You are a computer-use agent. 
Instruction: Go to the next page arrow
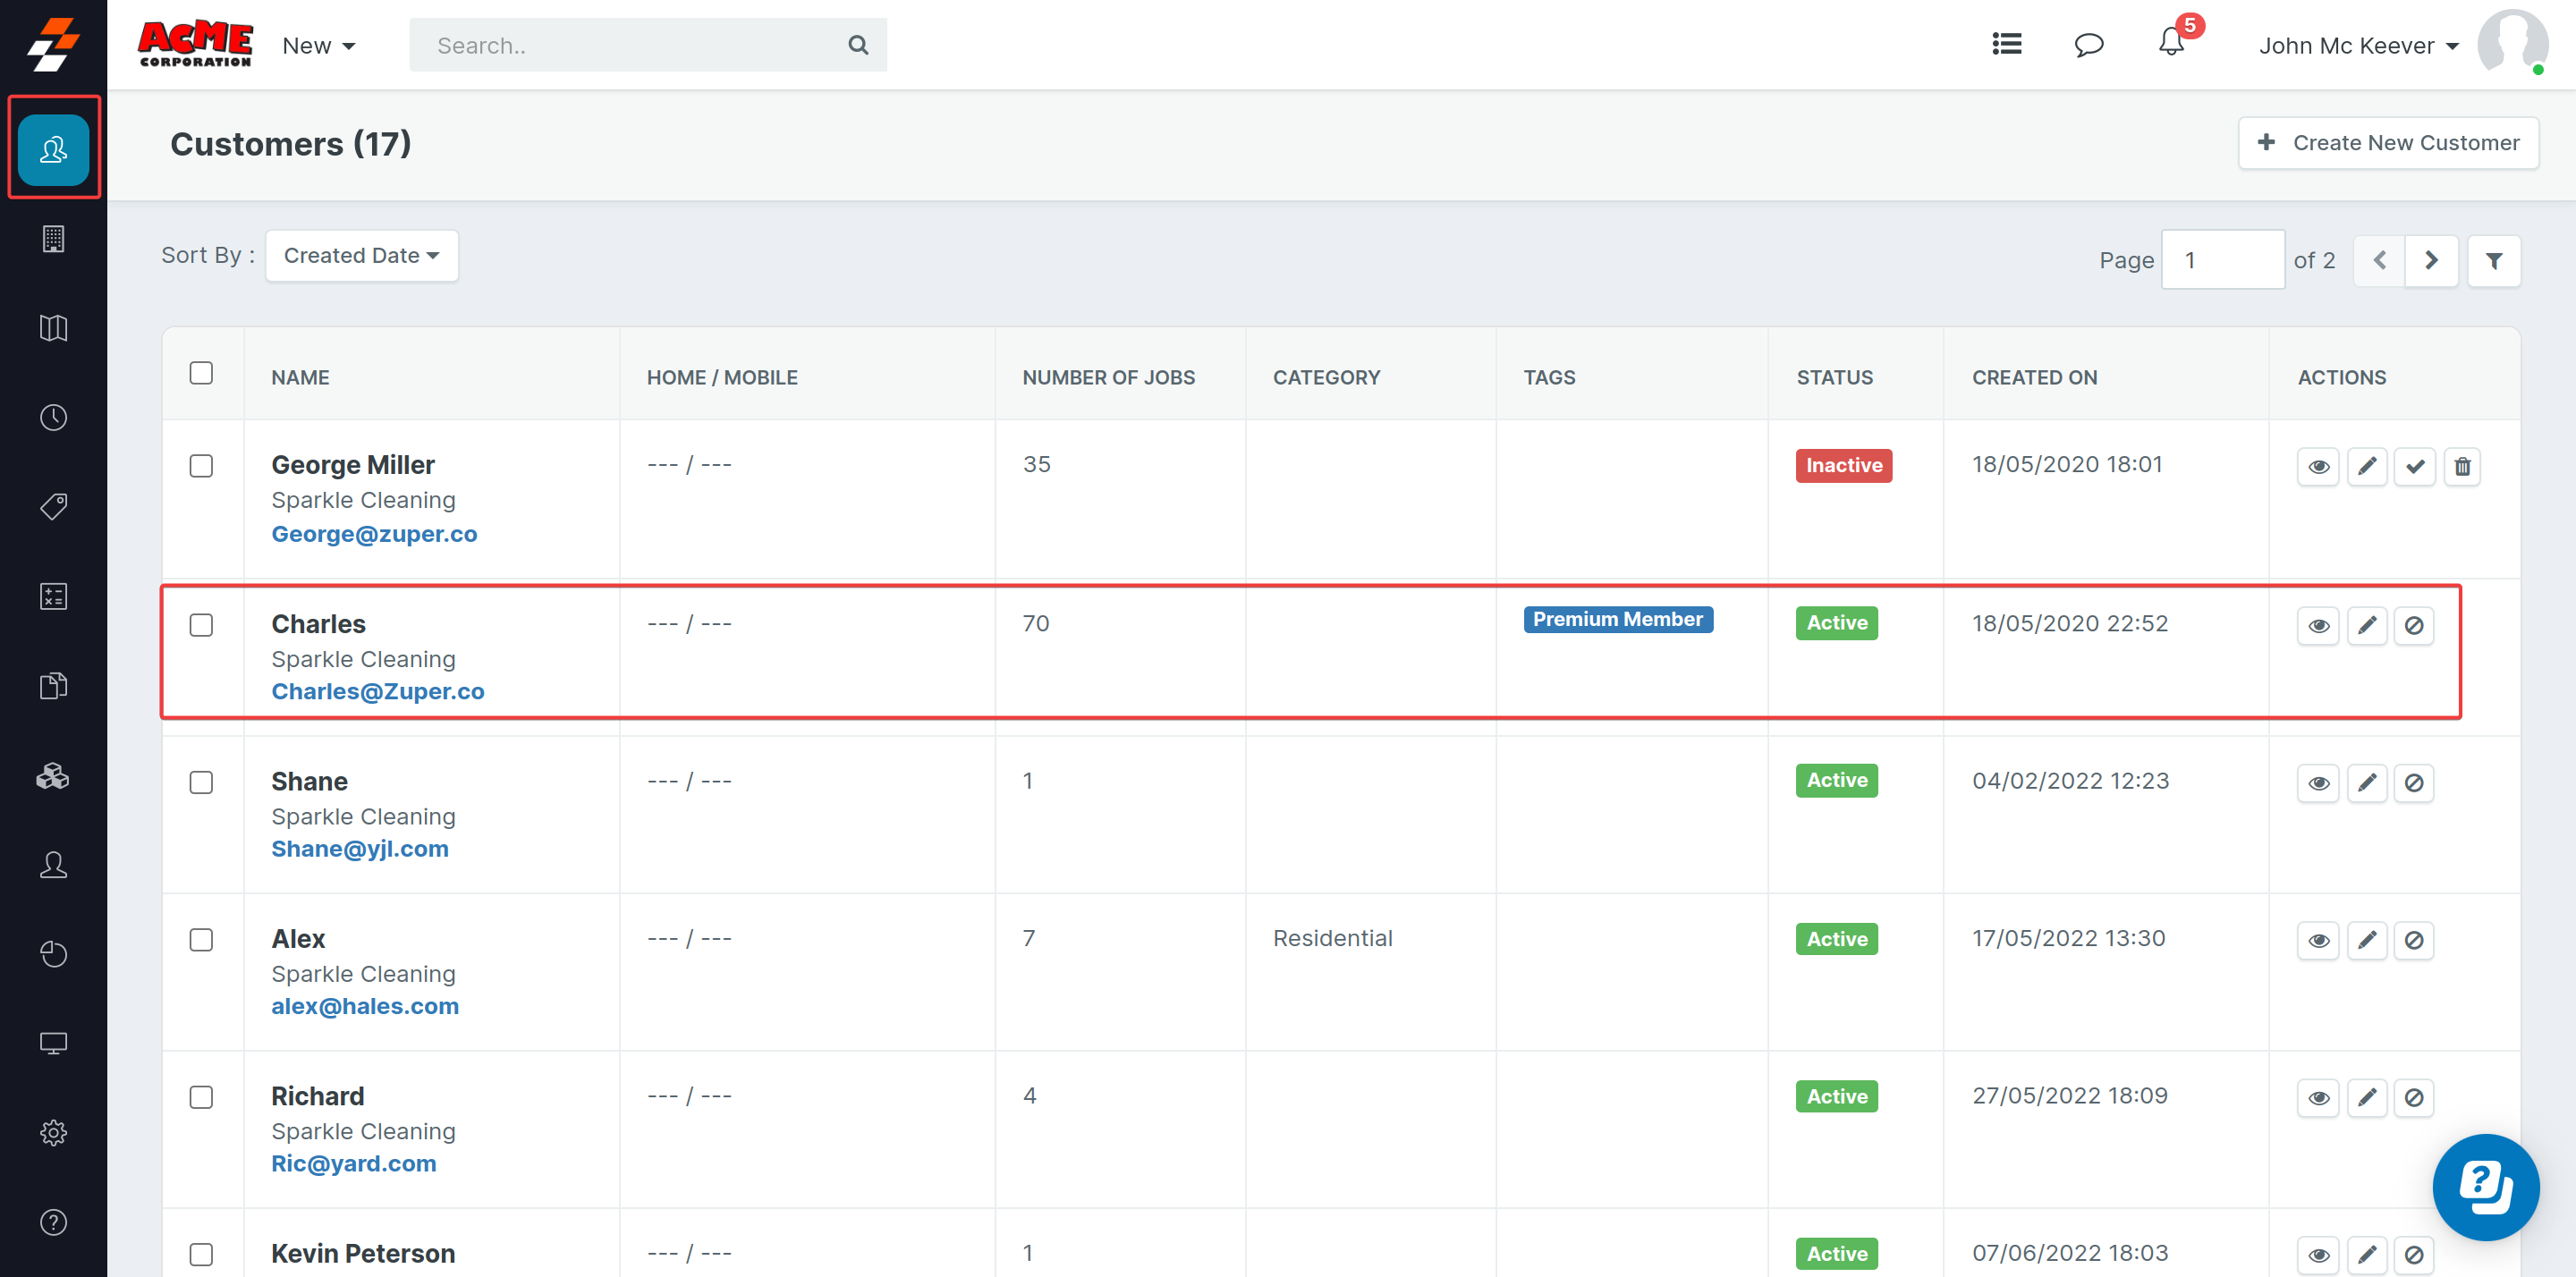coord(2431,261)
